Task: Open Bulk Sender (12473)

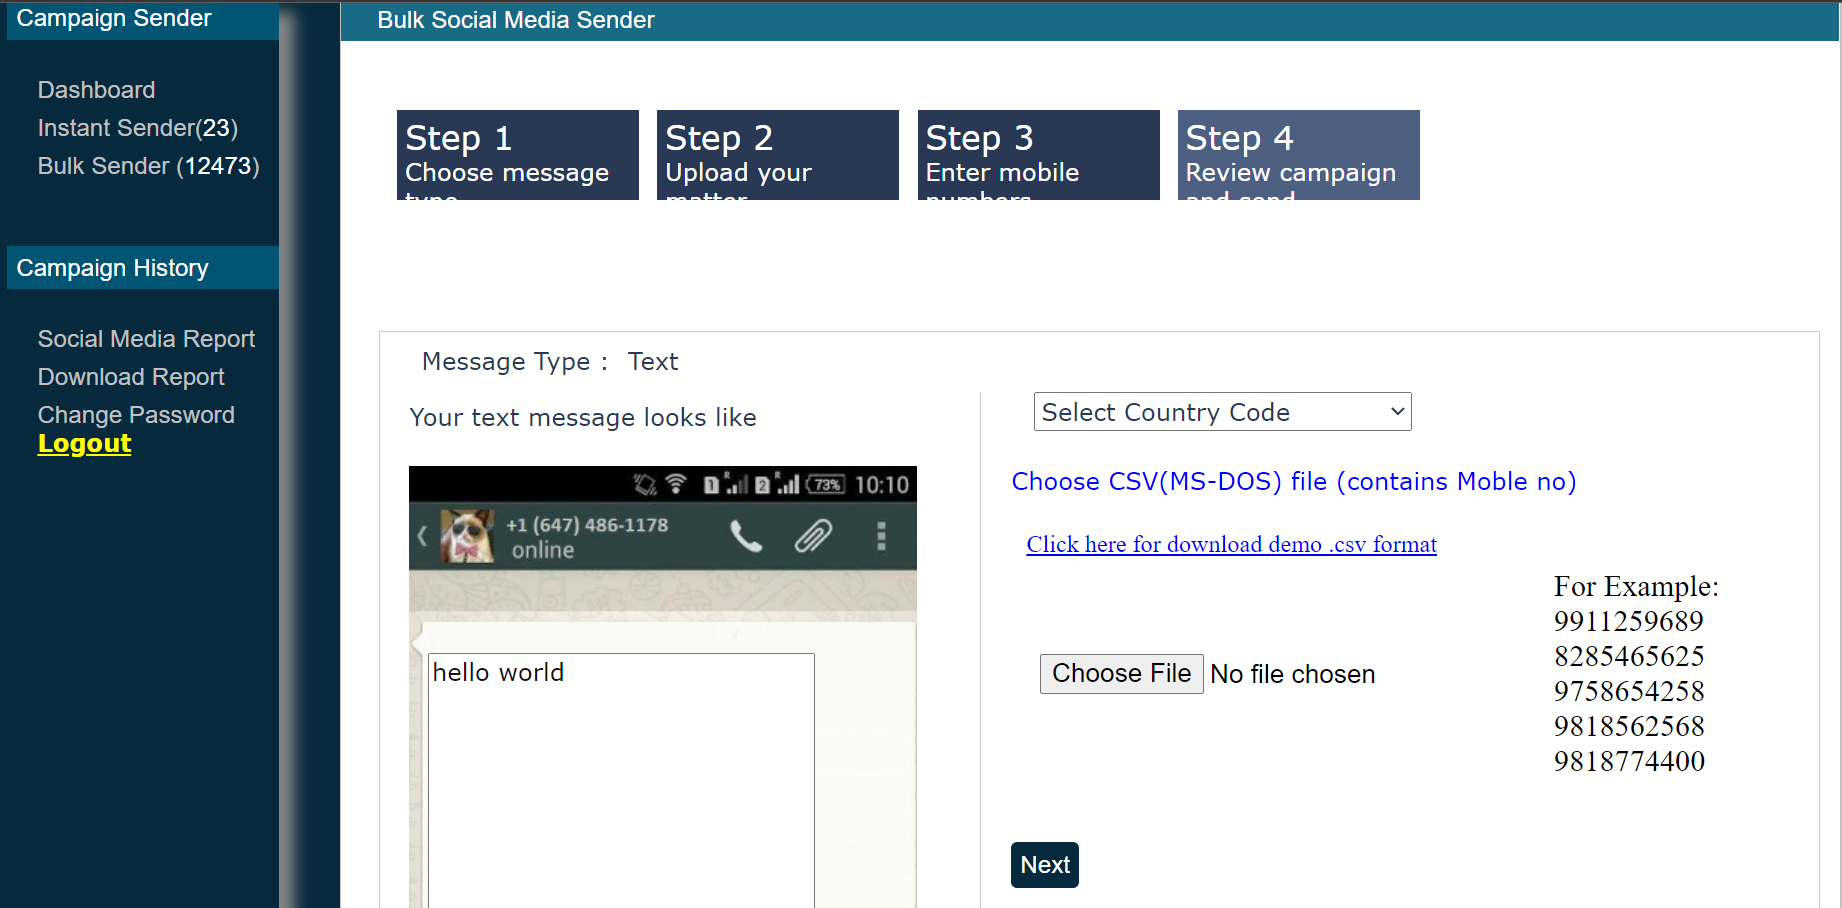Action: click(149, 166)
